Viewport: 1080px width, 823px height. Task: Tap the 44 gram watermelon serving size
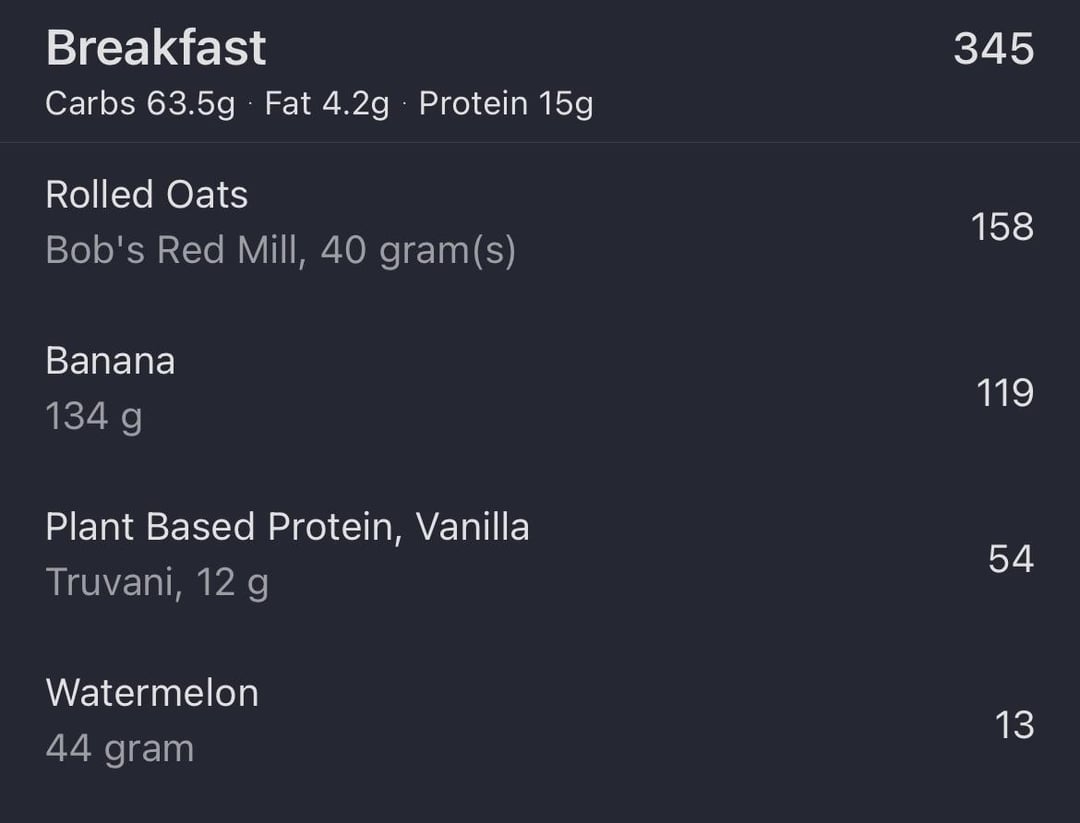120,748
